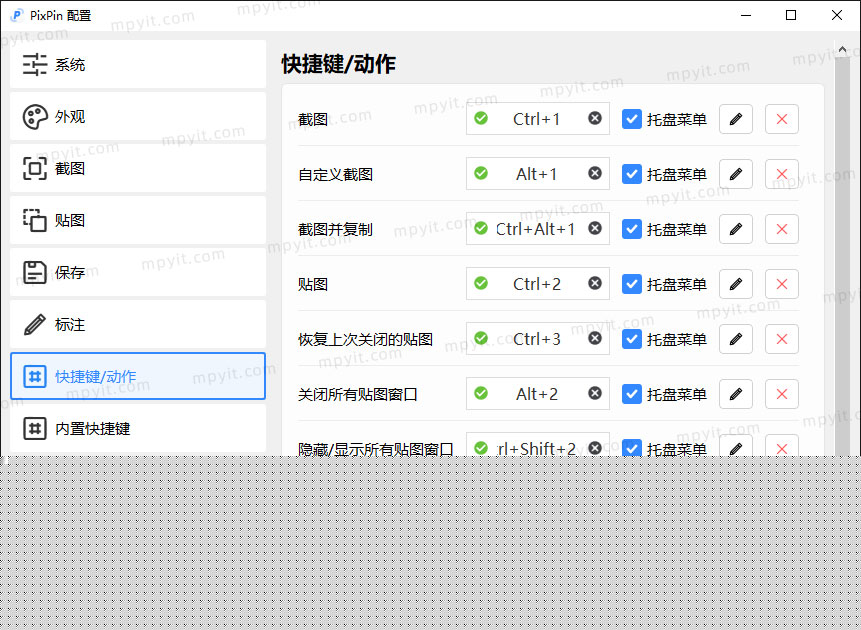Clear the Ctrl+3 shortcut
This screenshot has width=861, height=630.
pyautogui.click(x=595, y=338)
